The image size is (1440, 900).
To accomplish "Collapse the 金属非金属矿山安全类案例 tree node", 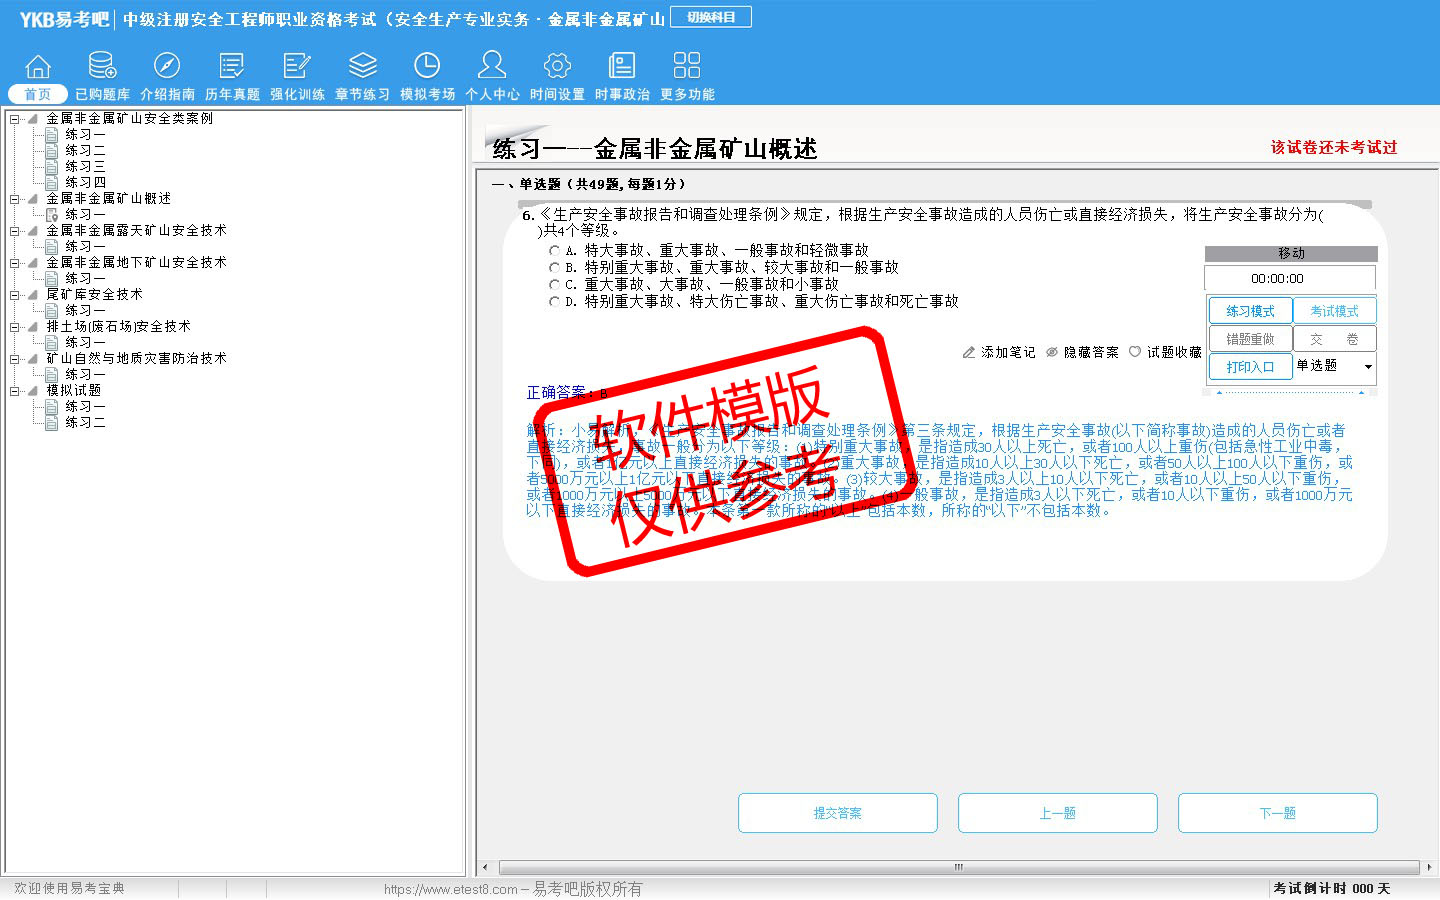I will pyautogui.click(x=15, y=119).
